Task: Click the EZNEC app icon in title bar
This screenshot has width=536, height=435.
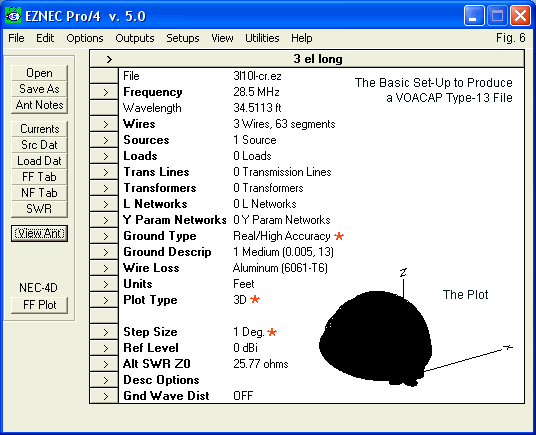Action: click(13, 16)
